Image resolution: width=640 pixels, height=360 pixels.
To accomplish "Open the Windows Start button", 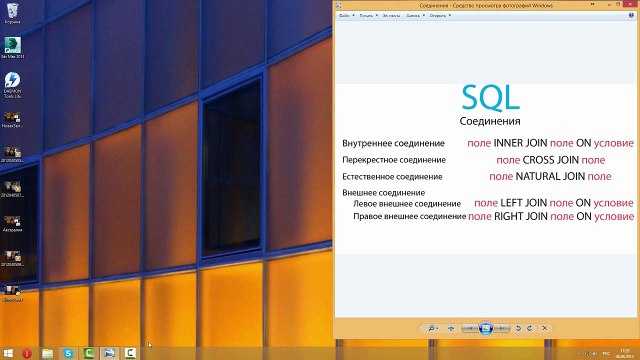I will coord(8,353).
